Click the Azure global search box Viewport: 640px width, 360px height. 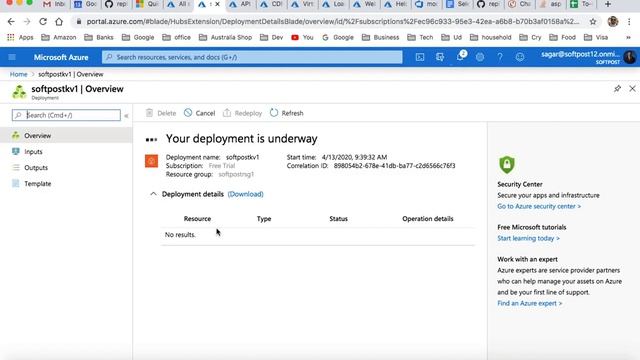pos(252,57)
